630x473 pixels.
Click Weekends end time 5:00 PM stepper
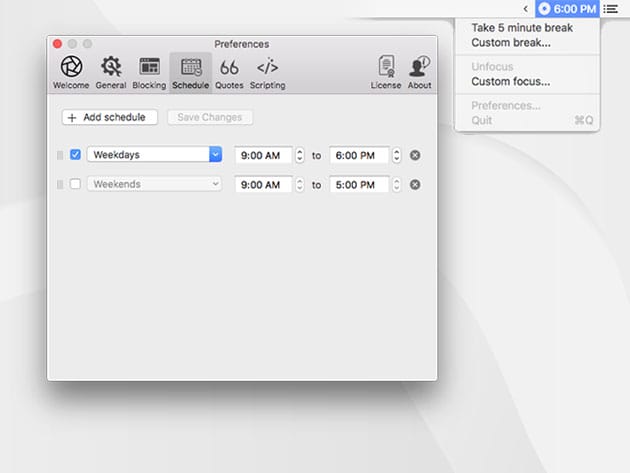click(x=397, y=184)
